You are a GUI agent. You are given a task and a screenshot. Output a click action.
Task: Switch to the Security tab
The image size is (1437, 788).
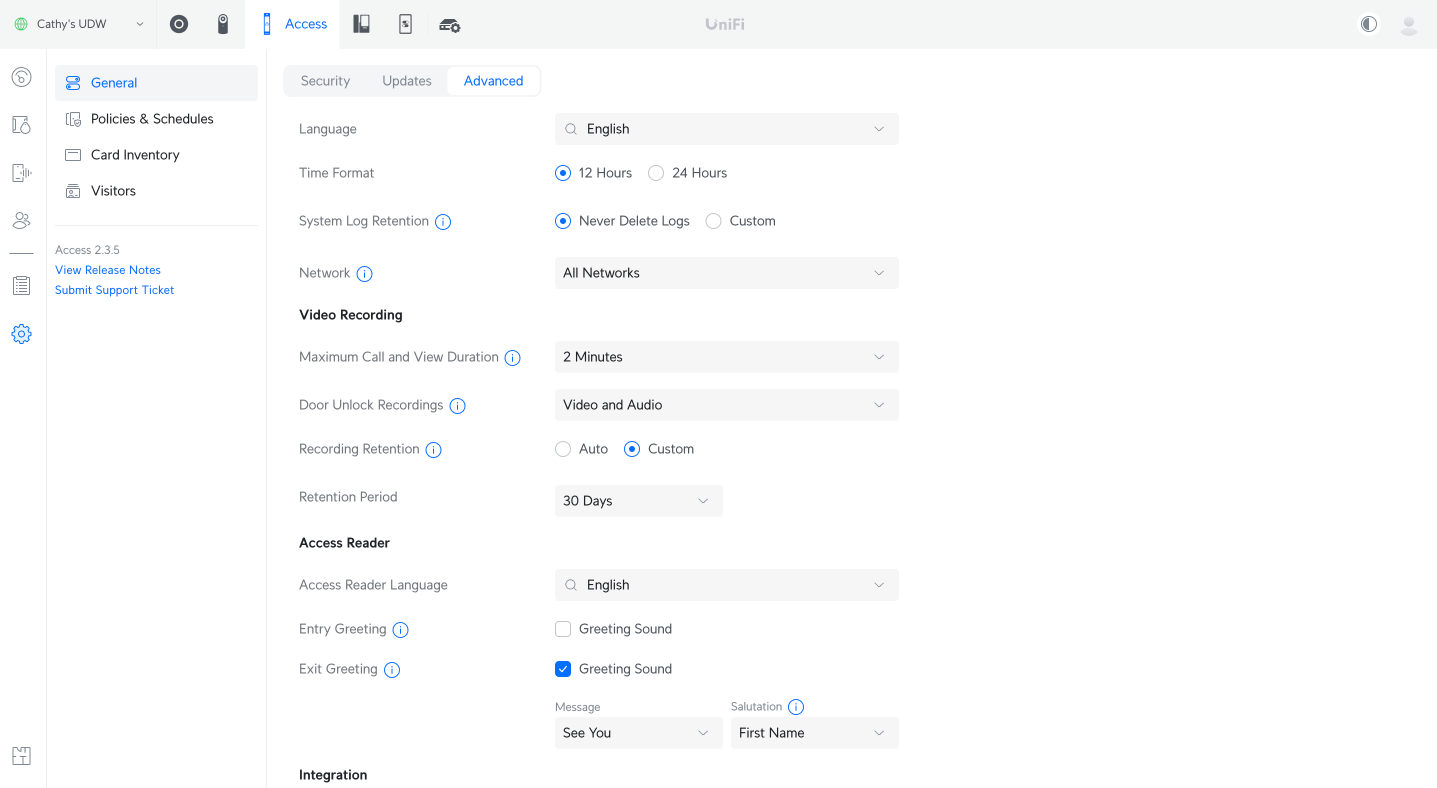(x=325, y=81)
